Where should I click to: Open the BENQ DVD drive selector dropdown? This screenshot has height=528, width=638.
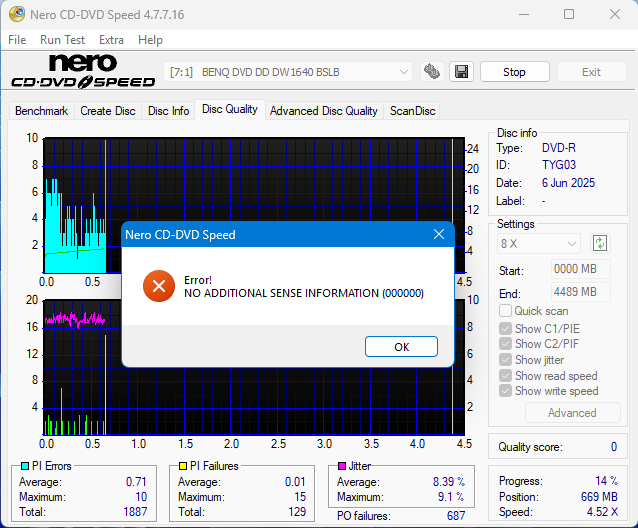pyautogui.click(x=288, y=72)
